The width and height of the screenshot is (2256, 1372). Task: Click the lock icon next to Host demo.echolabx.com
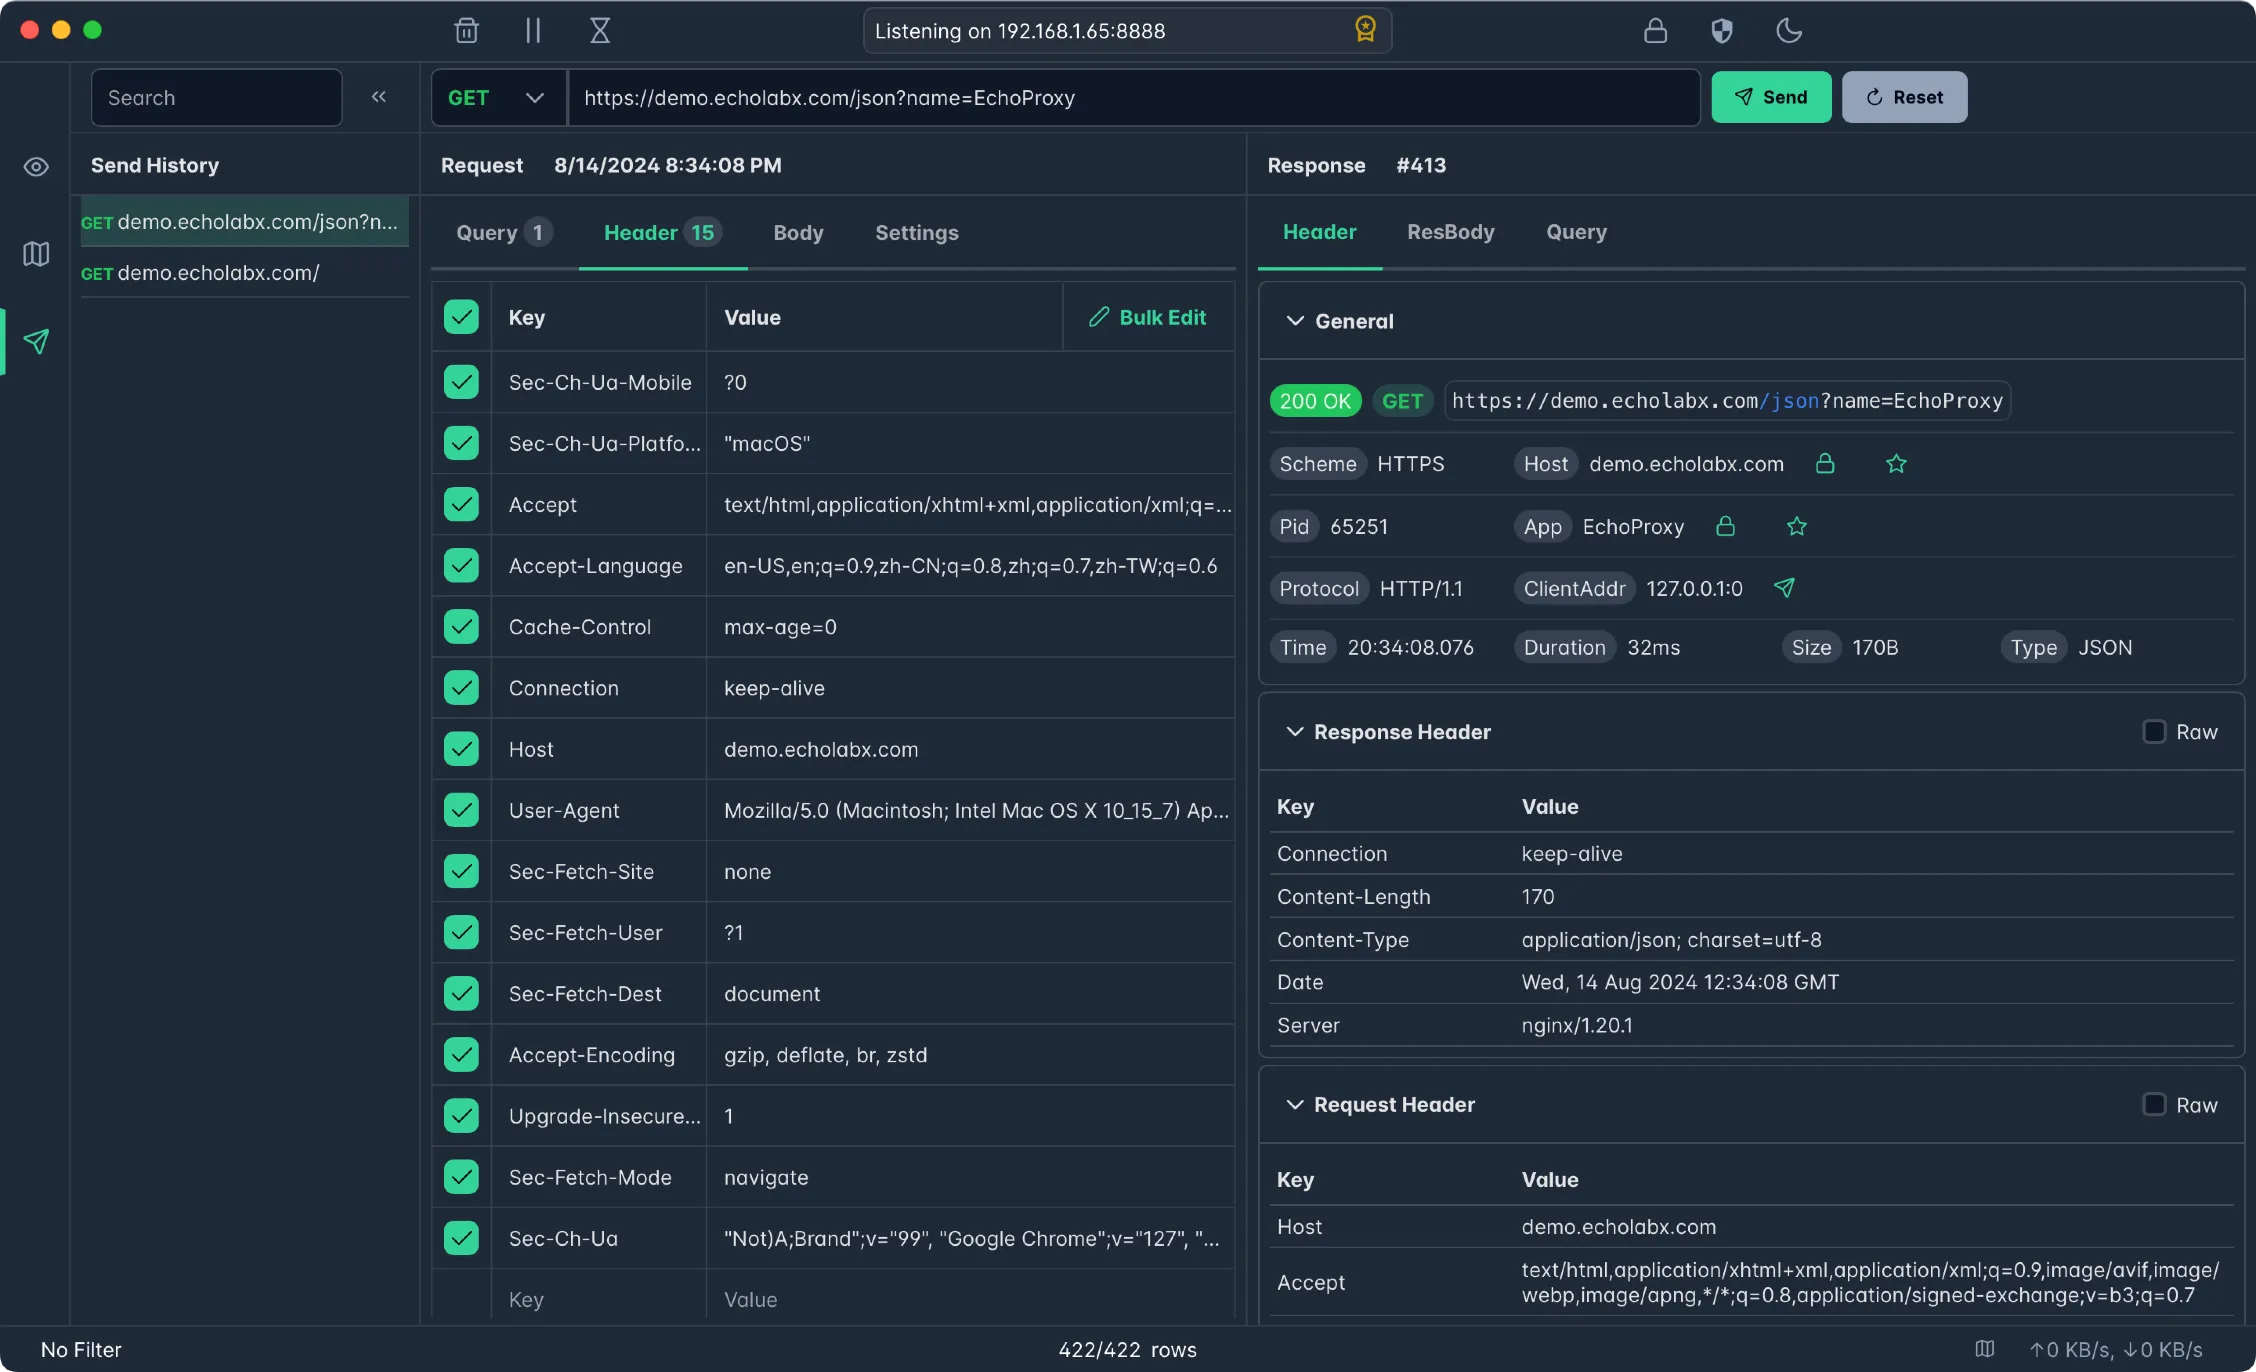coord(1825,463)
